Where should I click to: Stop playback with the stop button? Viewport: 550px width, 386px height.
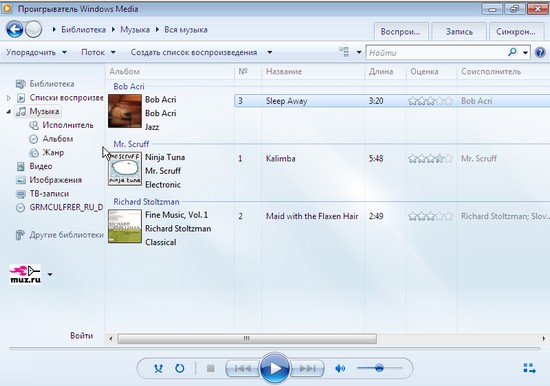(x=210, y=368)
